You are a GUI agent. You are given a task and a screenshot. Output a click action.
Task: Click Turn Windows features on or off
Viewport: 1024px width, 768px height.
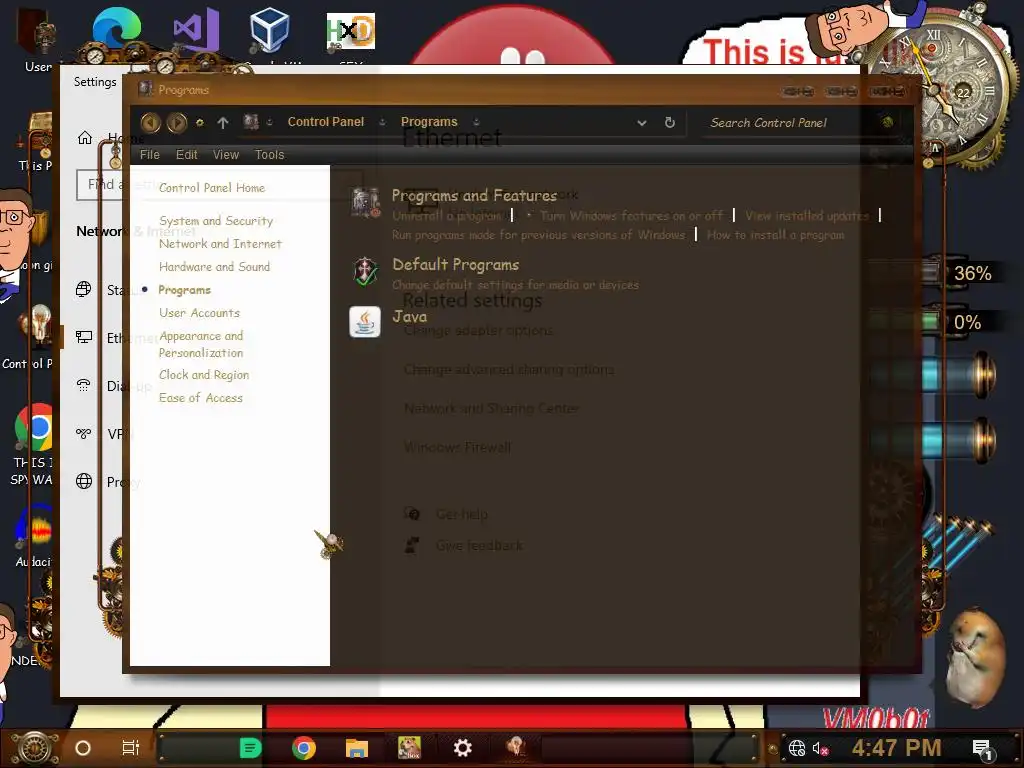pyautogui.click(x=631, y=216)
